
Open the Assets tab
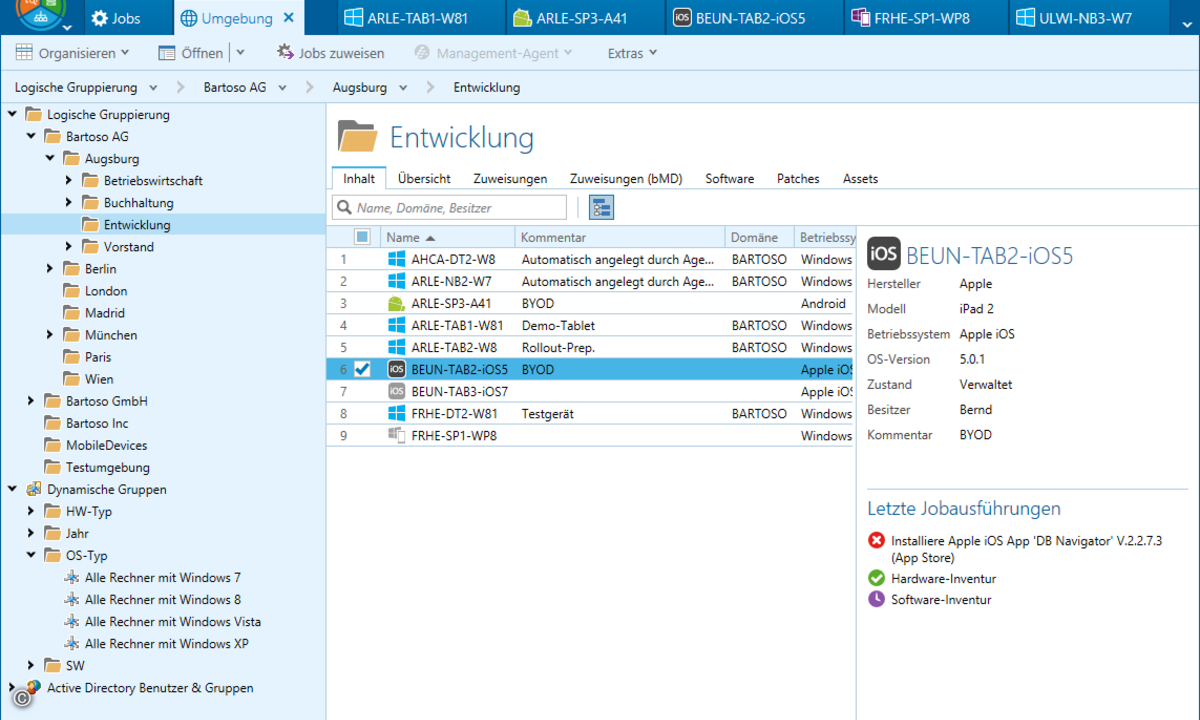coord(860,178)
